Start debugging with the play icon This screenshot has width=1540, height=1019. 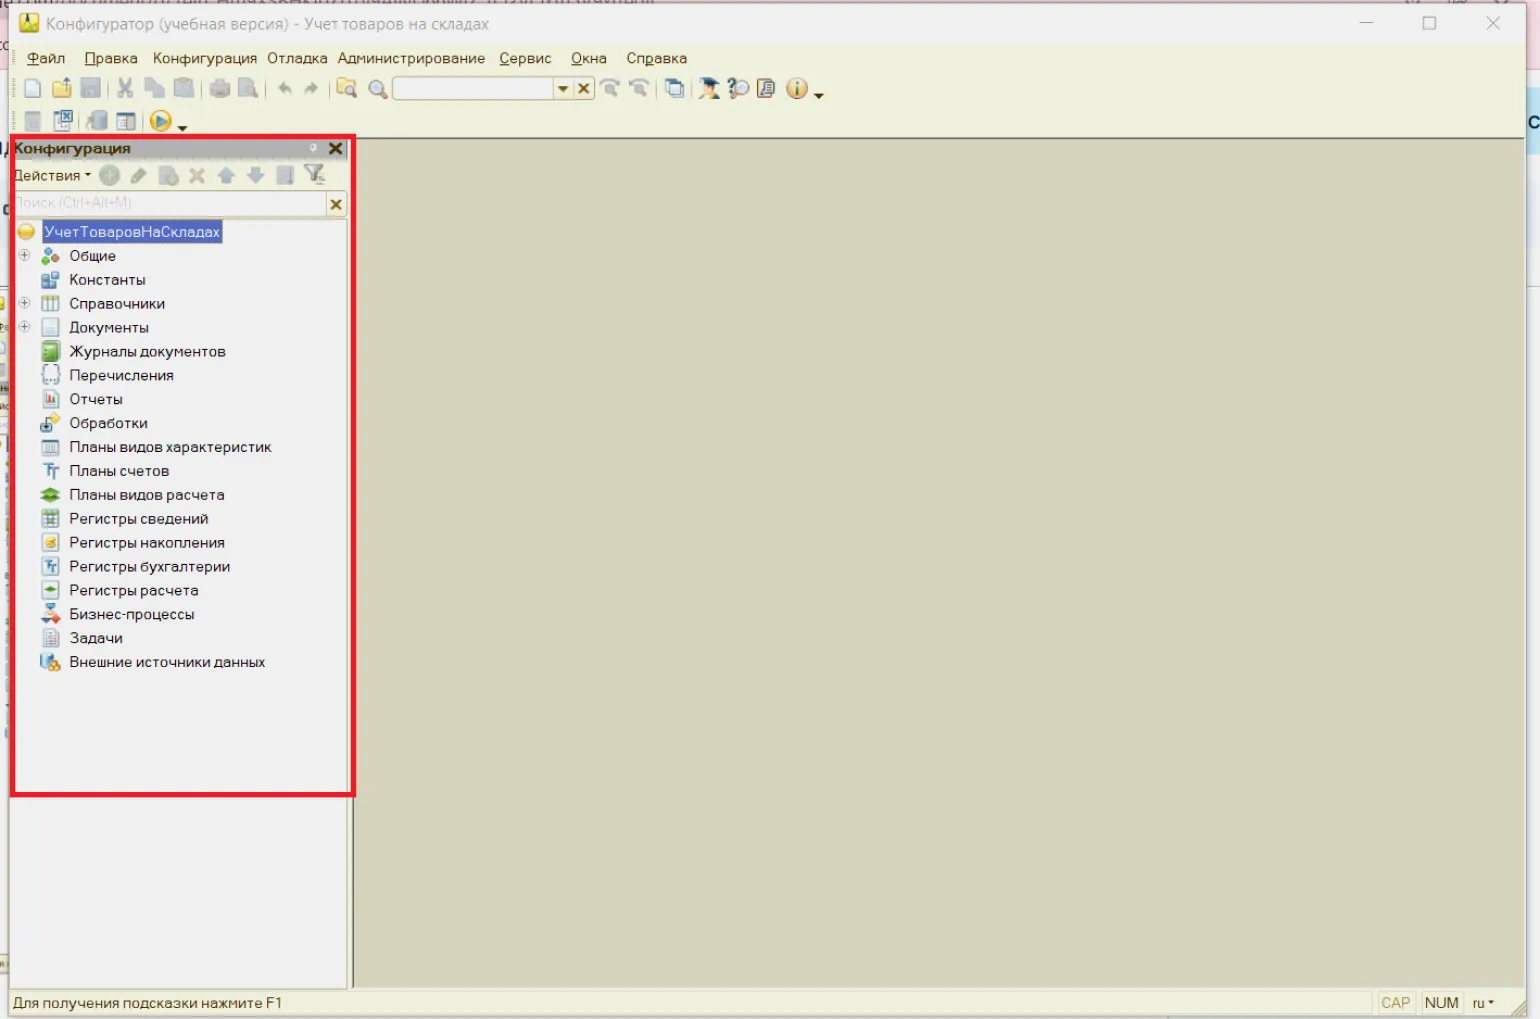tap(160, 121)
